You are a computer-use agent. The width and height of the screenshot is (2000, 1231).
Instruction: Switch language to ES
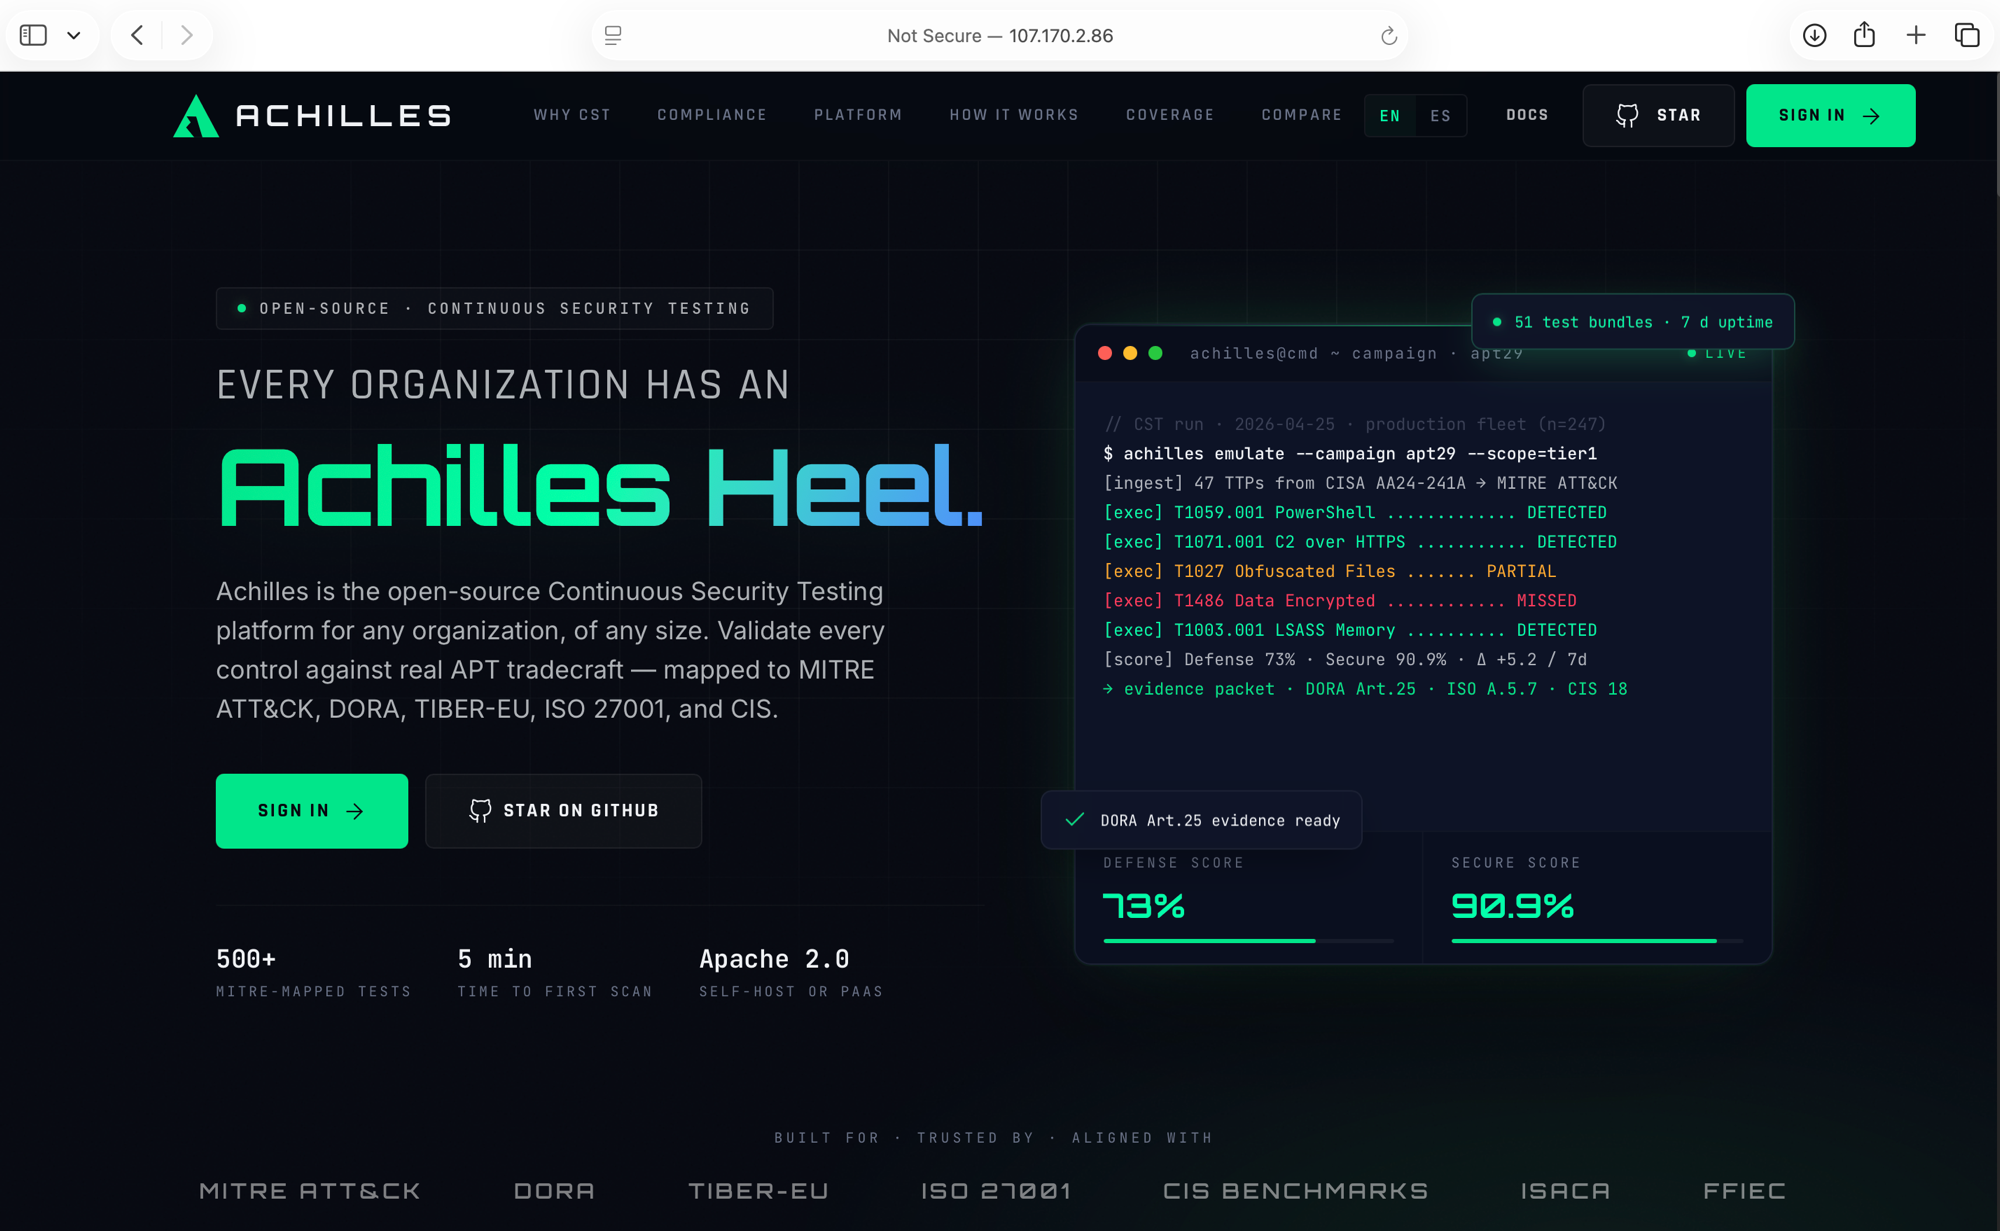click(x=1440, y=116)
